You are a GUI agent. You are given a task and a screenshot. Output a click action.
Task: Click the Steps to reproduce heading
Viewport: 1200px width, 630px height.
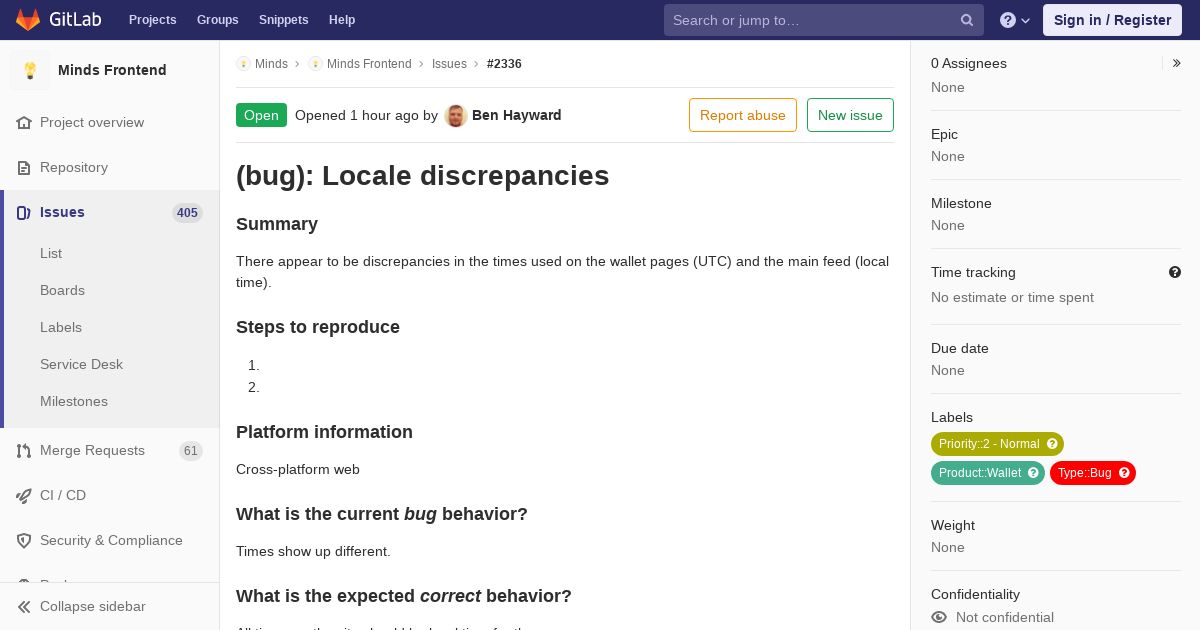318,327
